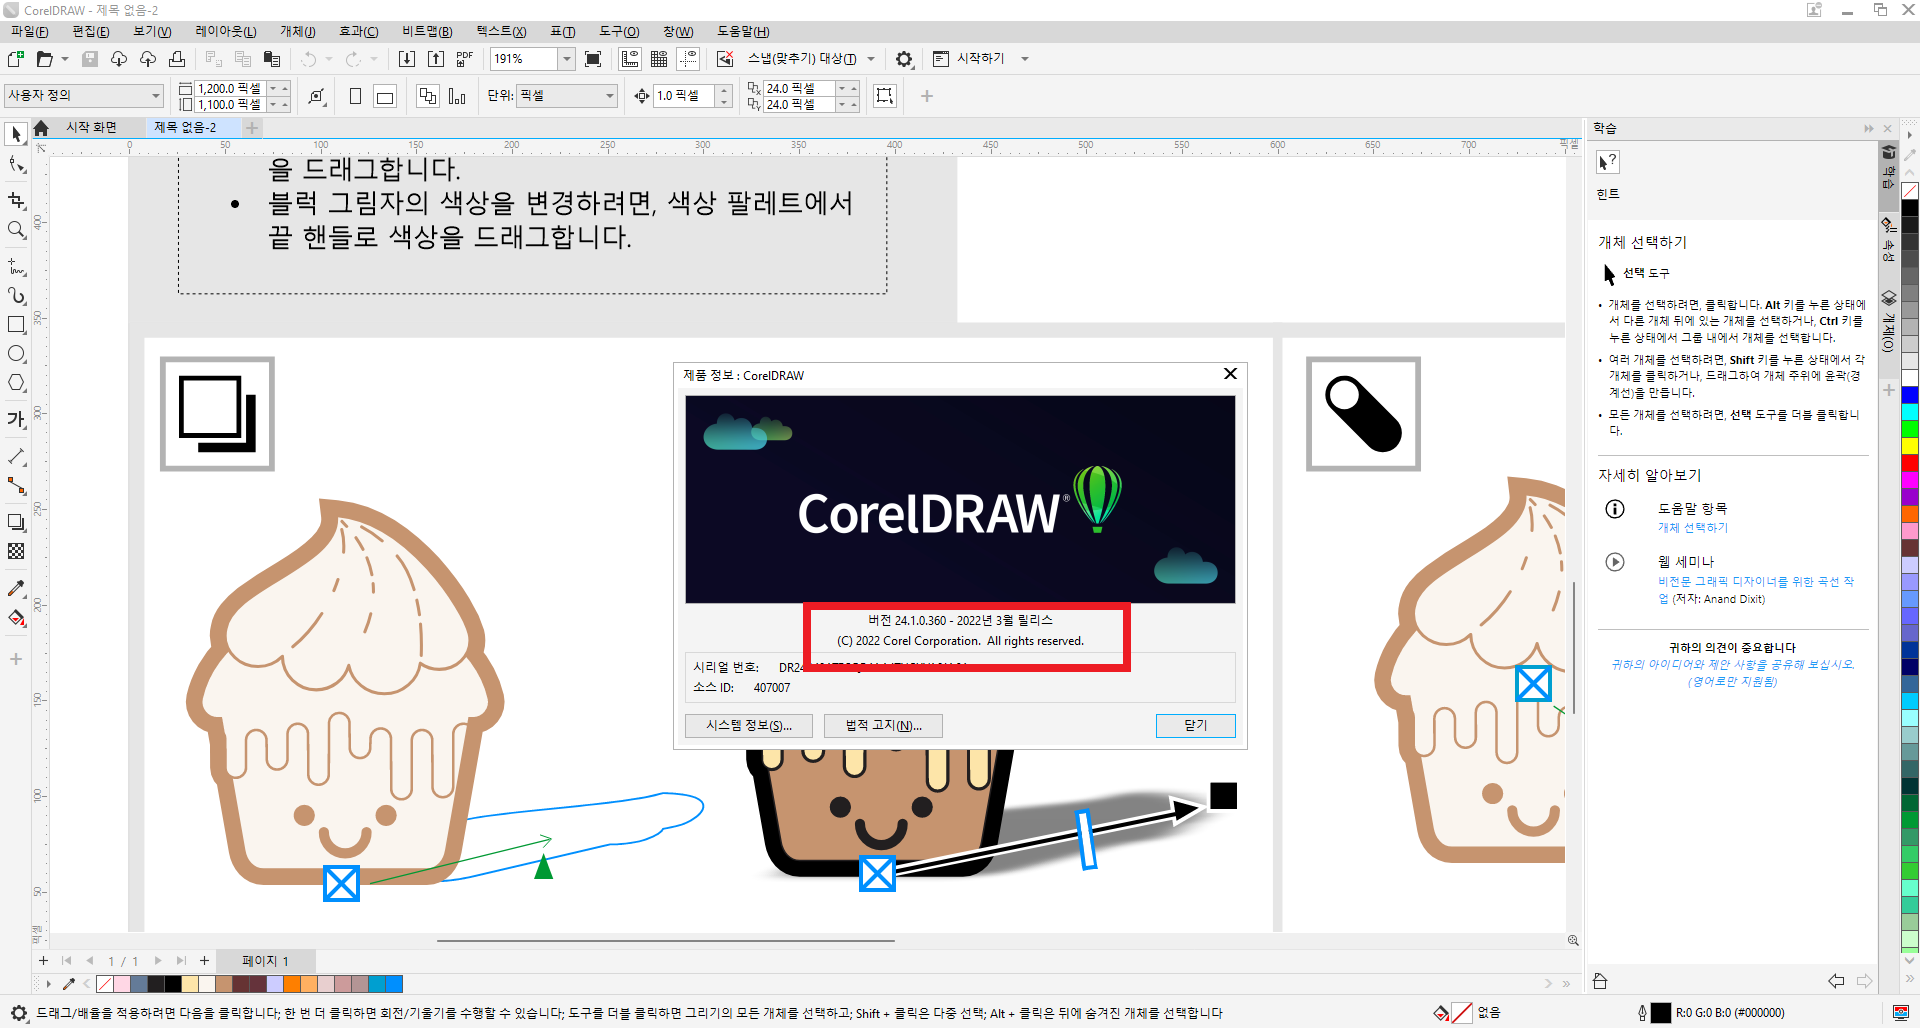Select the Polygon tool
Viewport: 1920px width, 1028px height.
click(16, 383)
